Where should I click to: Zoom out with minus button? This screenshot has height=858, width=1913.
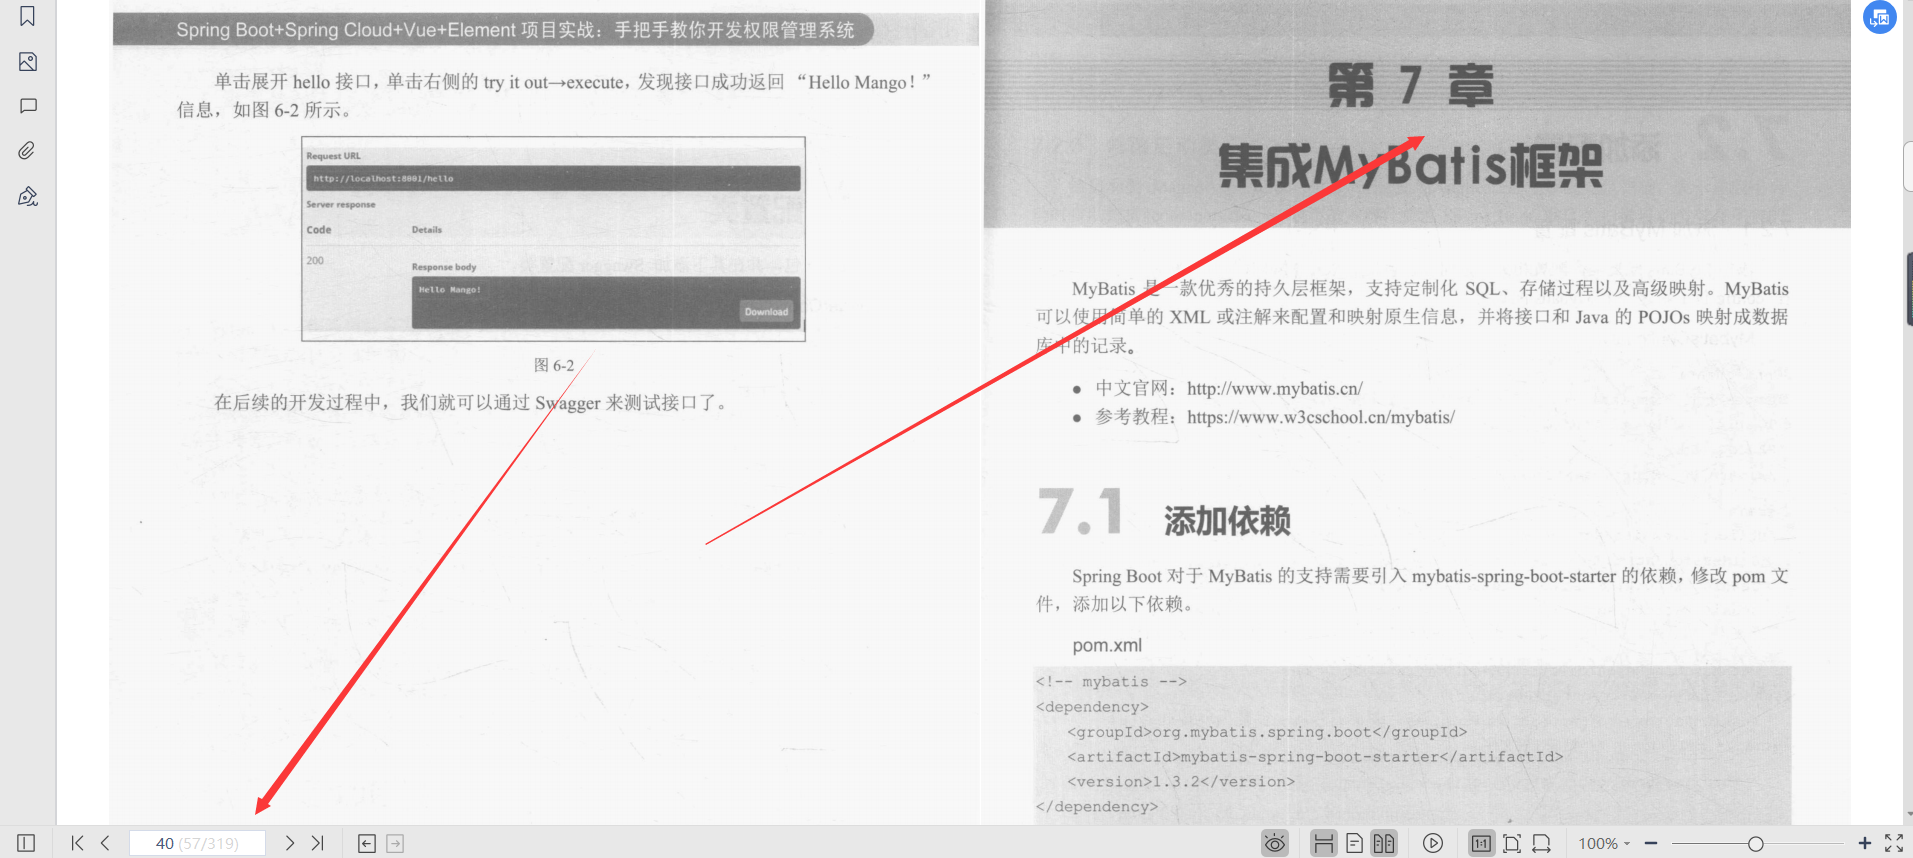tap(1651, 844)
